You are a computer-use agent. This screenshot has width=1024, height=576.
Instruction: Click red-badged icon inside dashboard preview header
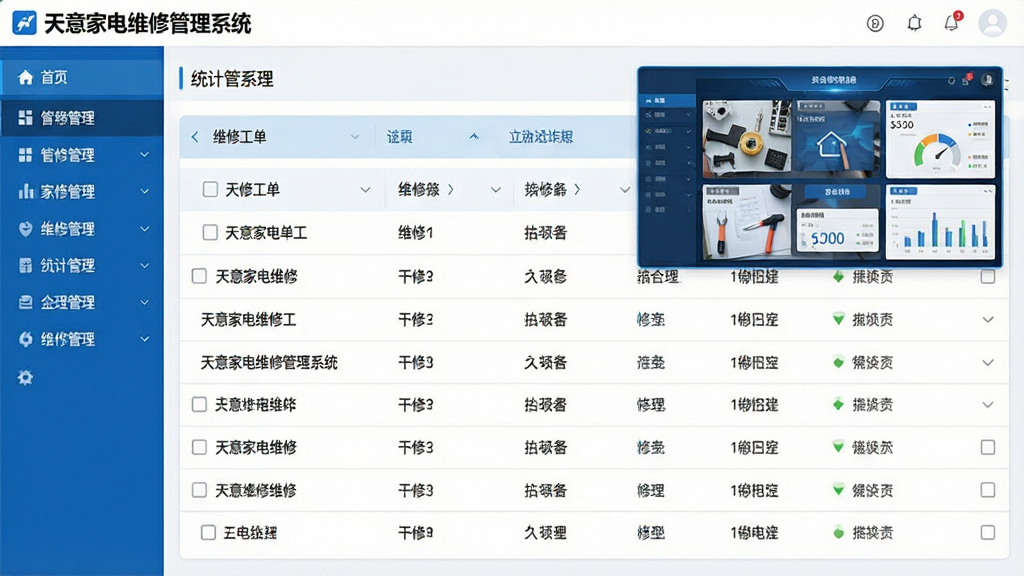(x=967, y=80)
